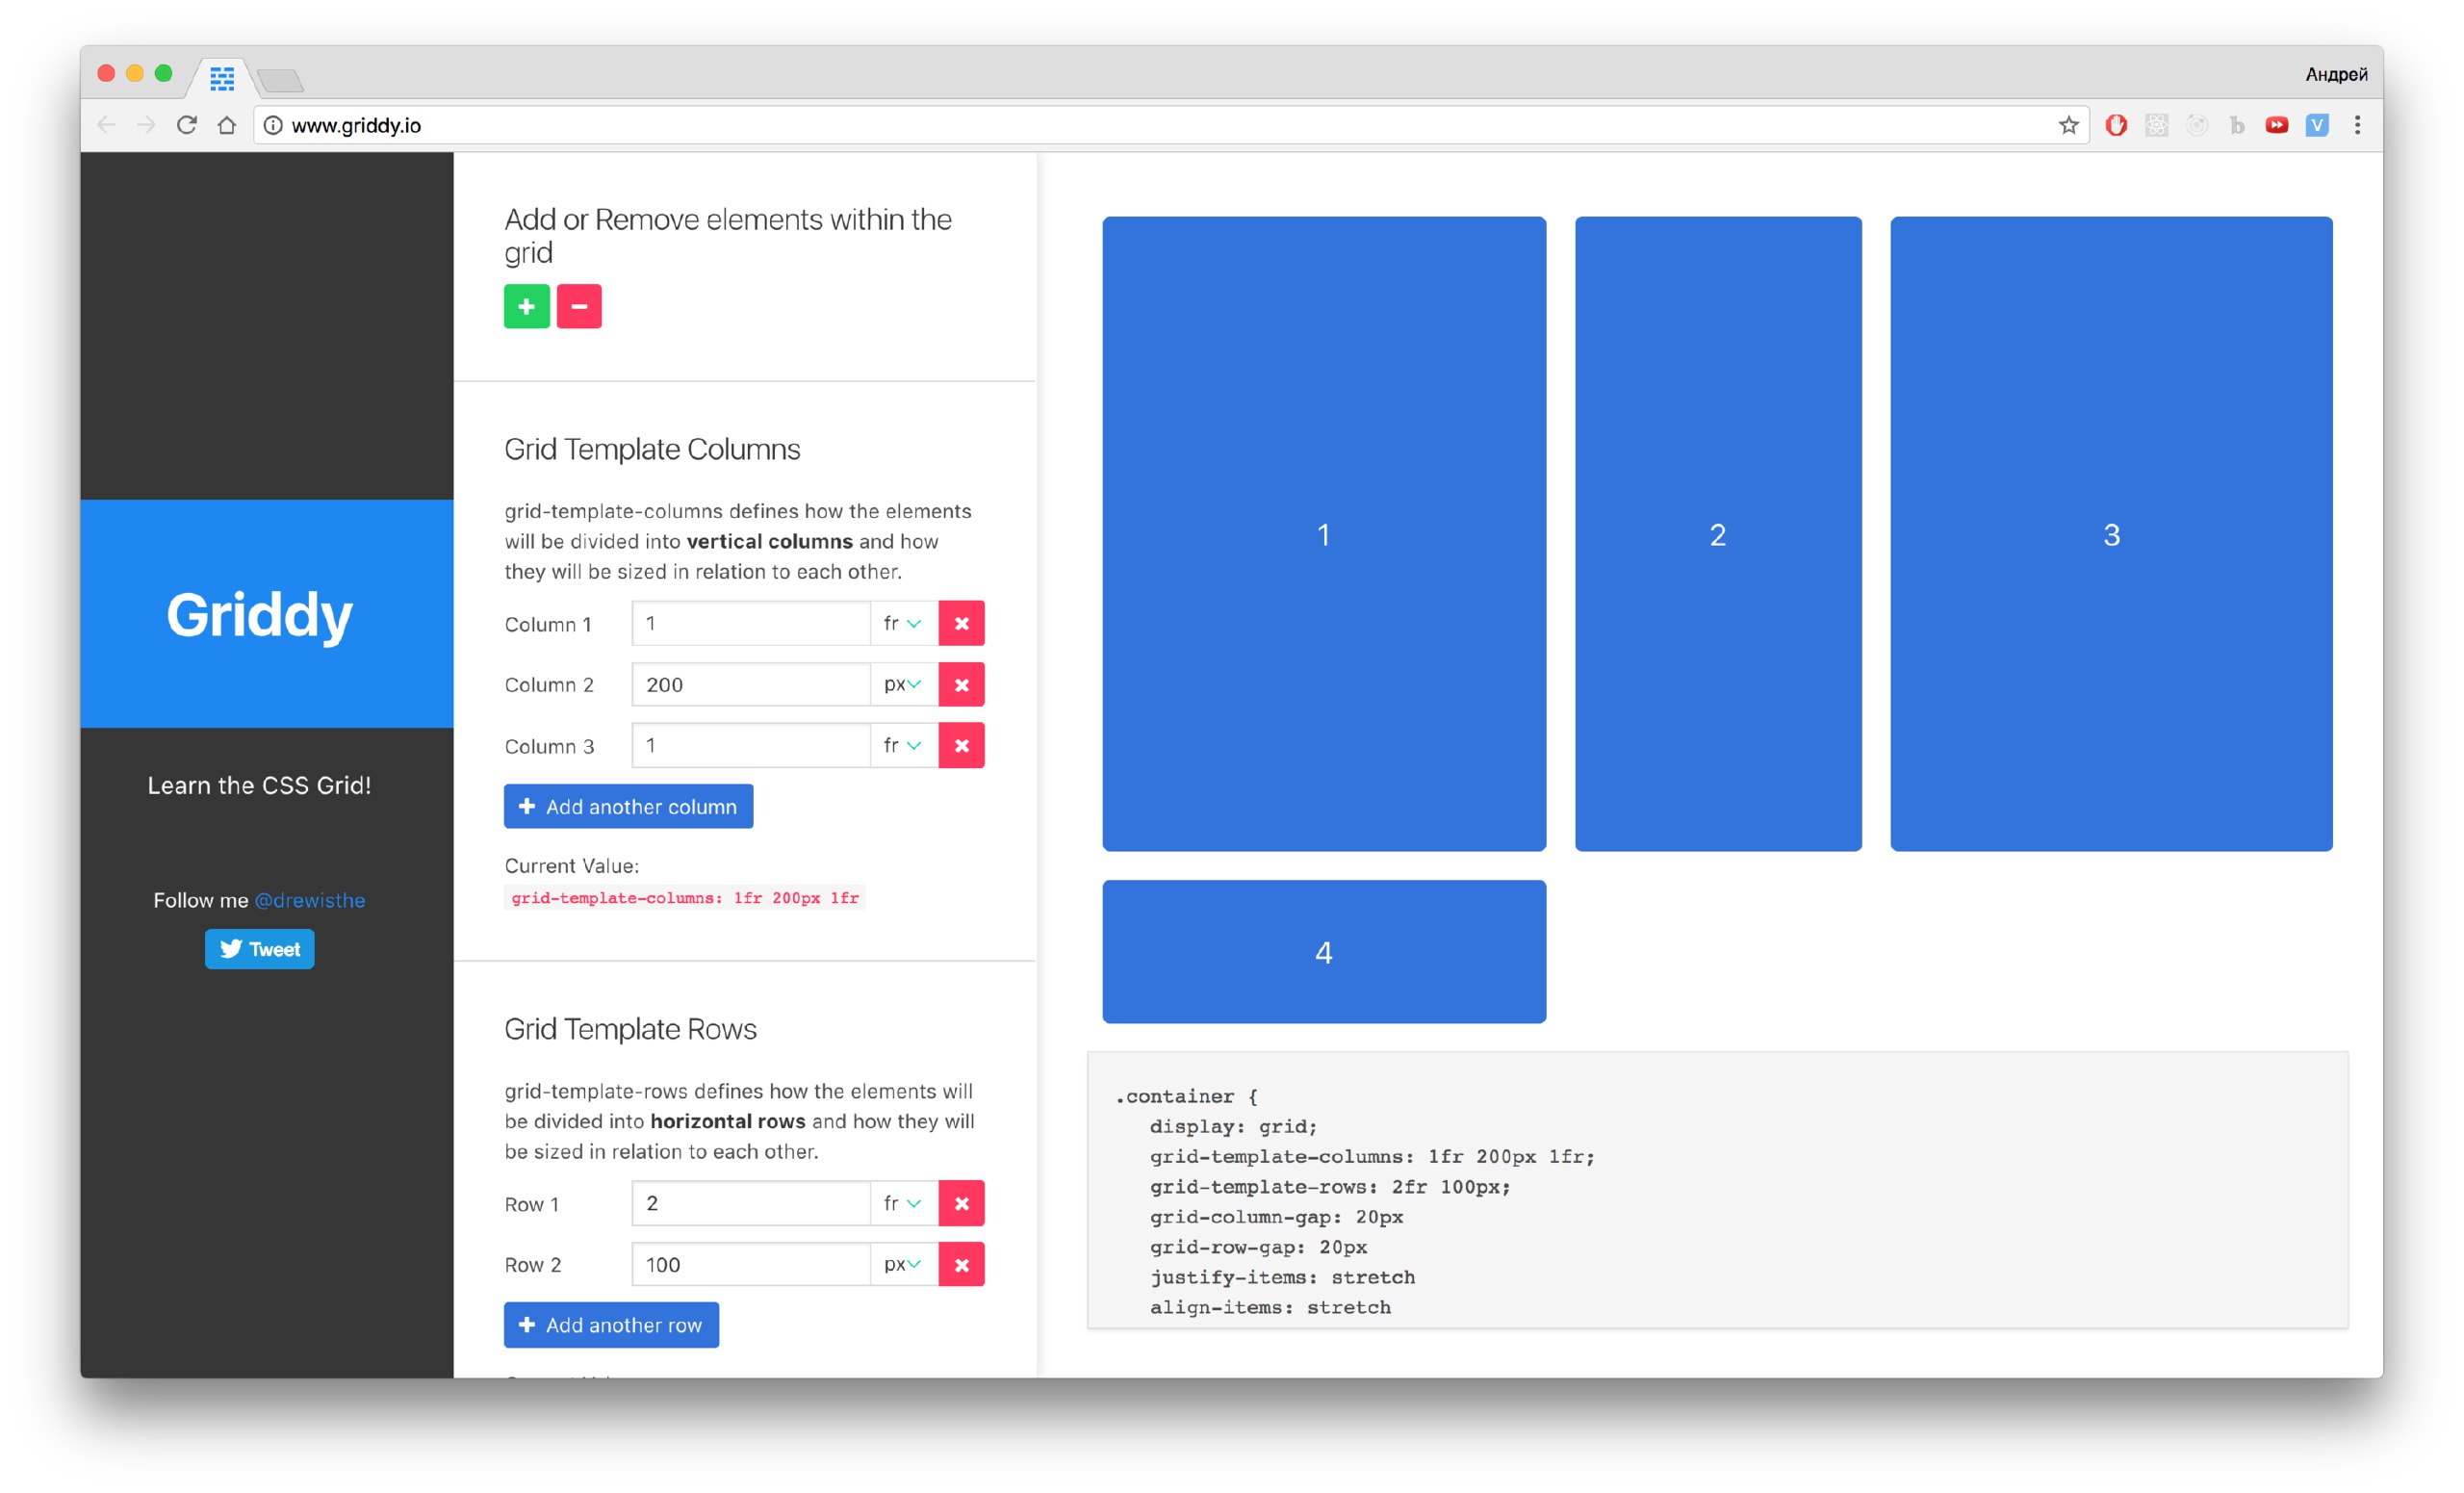This screenshot has height=1493, width=2464.
Task: Click the Griddy logo banner
Action: point(266,614)
